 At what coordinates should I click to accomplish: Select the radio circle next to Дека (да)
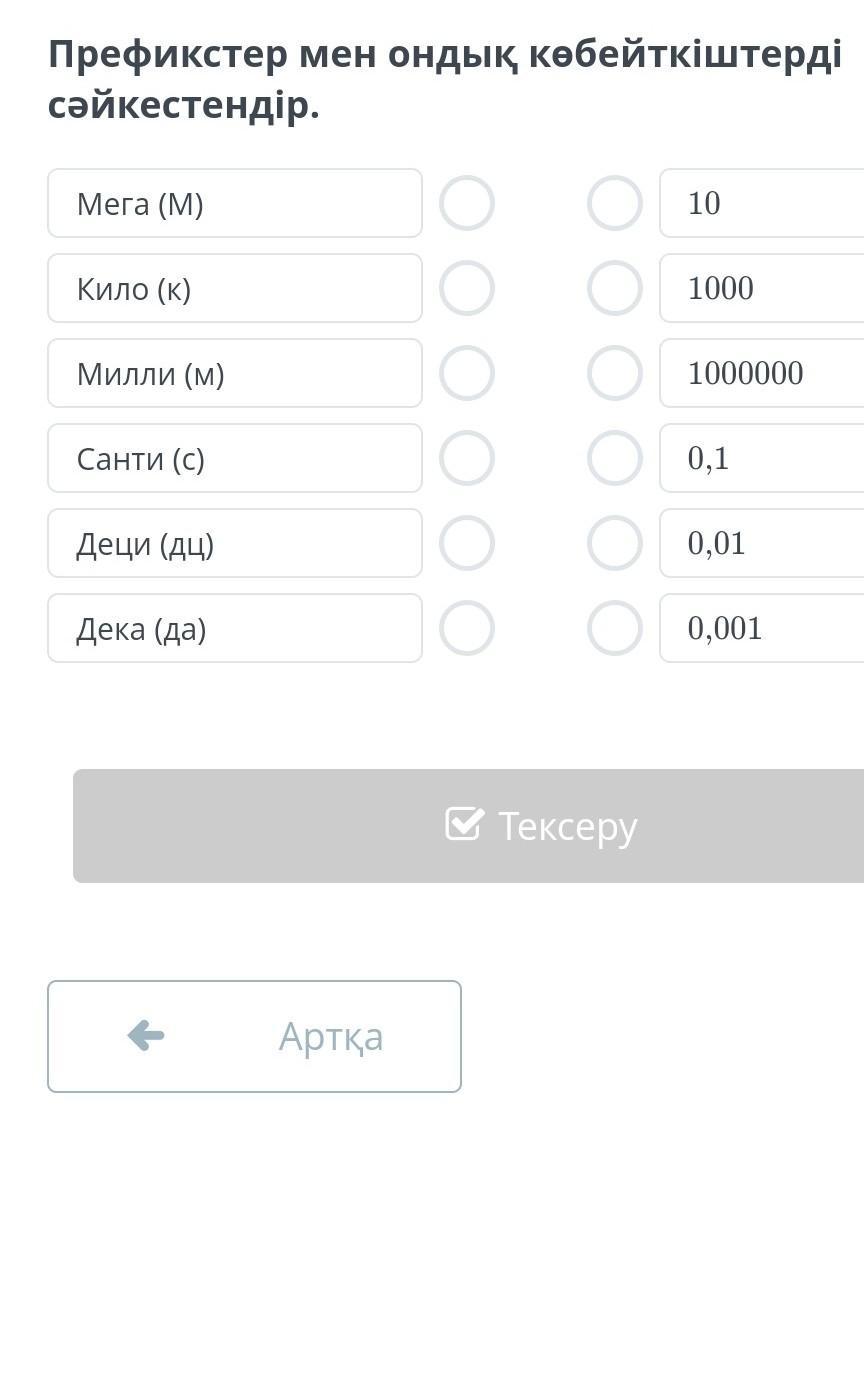467,628
